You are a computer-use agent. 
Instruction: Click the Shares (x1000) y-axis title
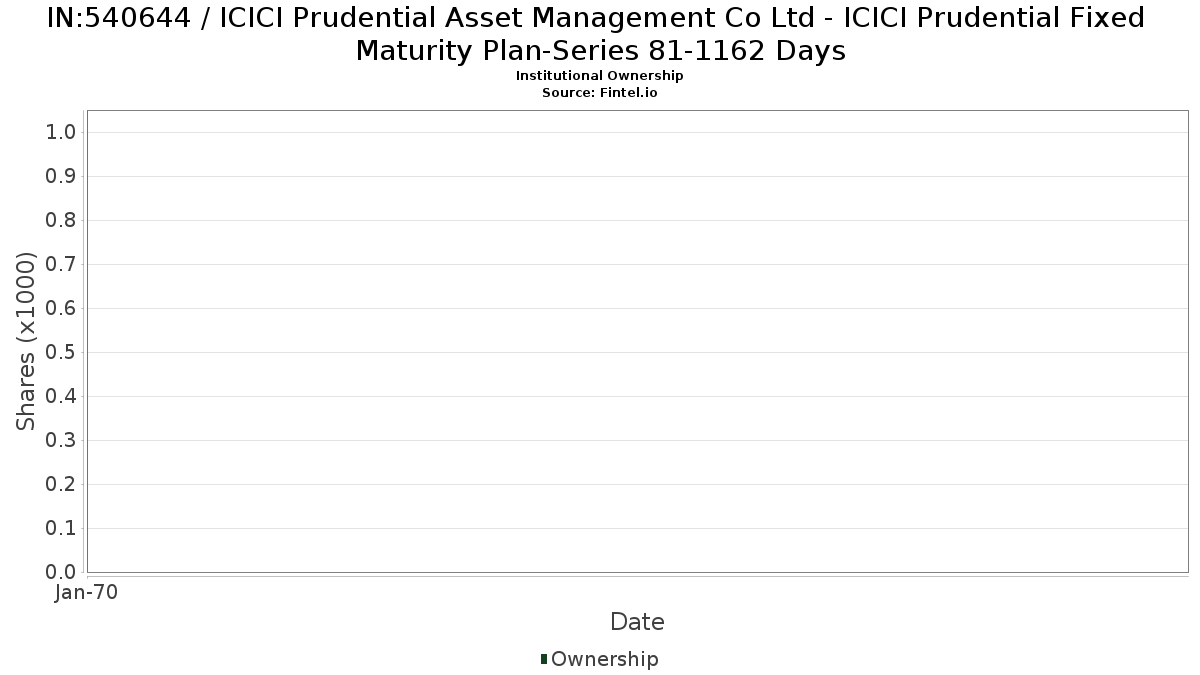pyautogui.click(x=26, y=342)
